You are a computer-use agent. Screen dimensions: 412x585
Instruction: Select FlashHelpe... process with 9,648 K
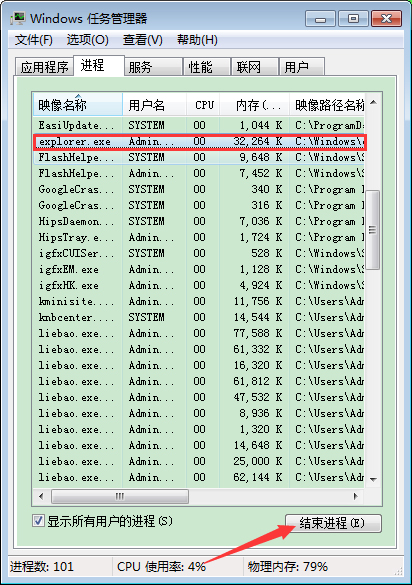[199, 157]
